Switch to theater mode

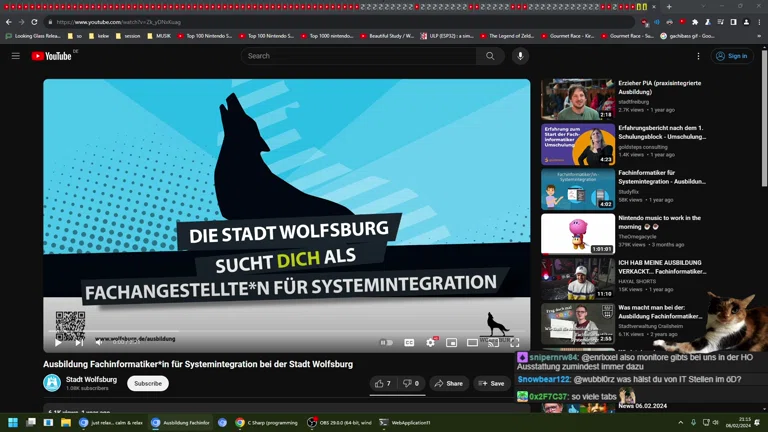point(472,342)
